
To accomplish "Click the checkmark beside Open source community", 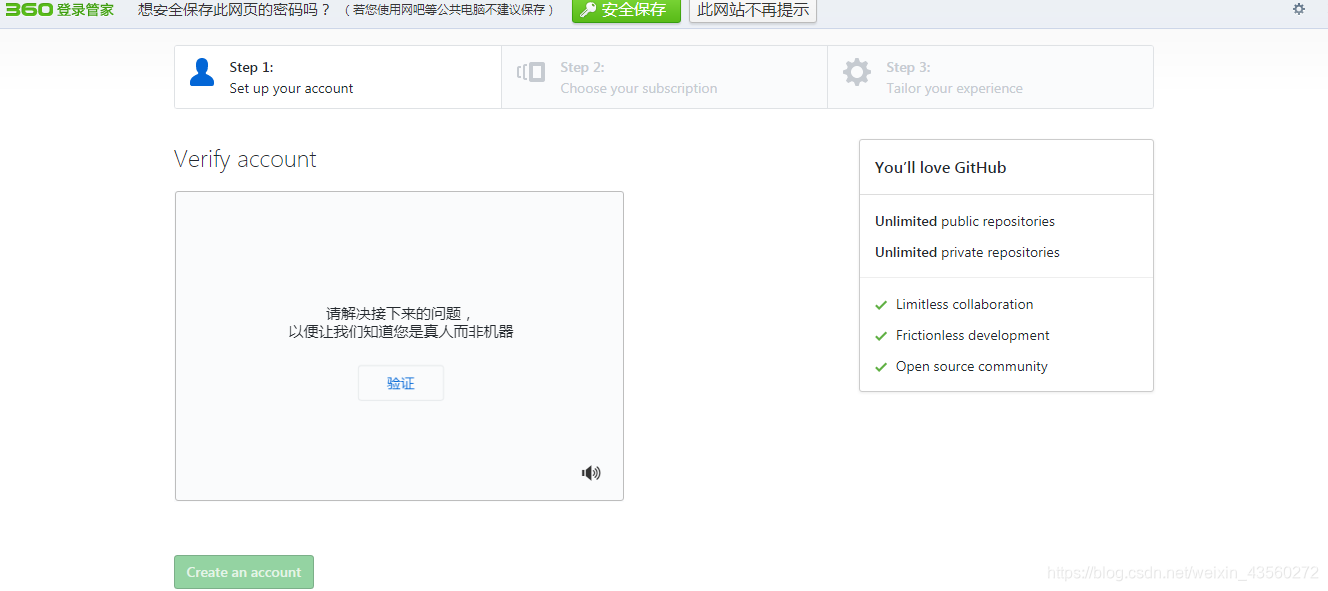I will coord(881,367).
